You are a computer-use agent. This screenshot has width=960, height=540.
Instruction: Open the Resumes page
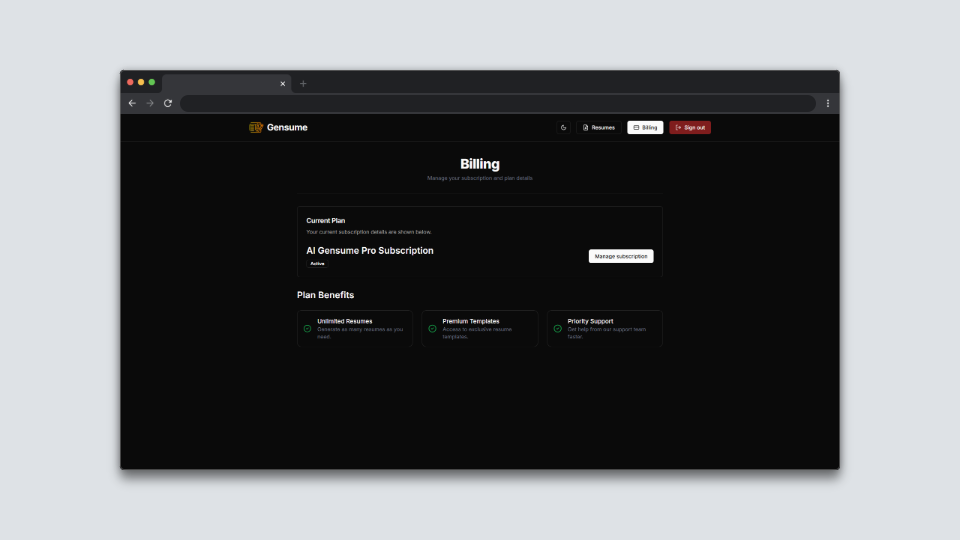click(599, 127)
